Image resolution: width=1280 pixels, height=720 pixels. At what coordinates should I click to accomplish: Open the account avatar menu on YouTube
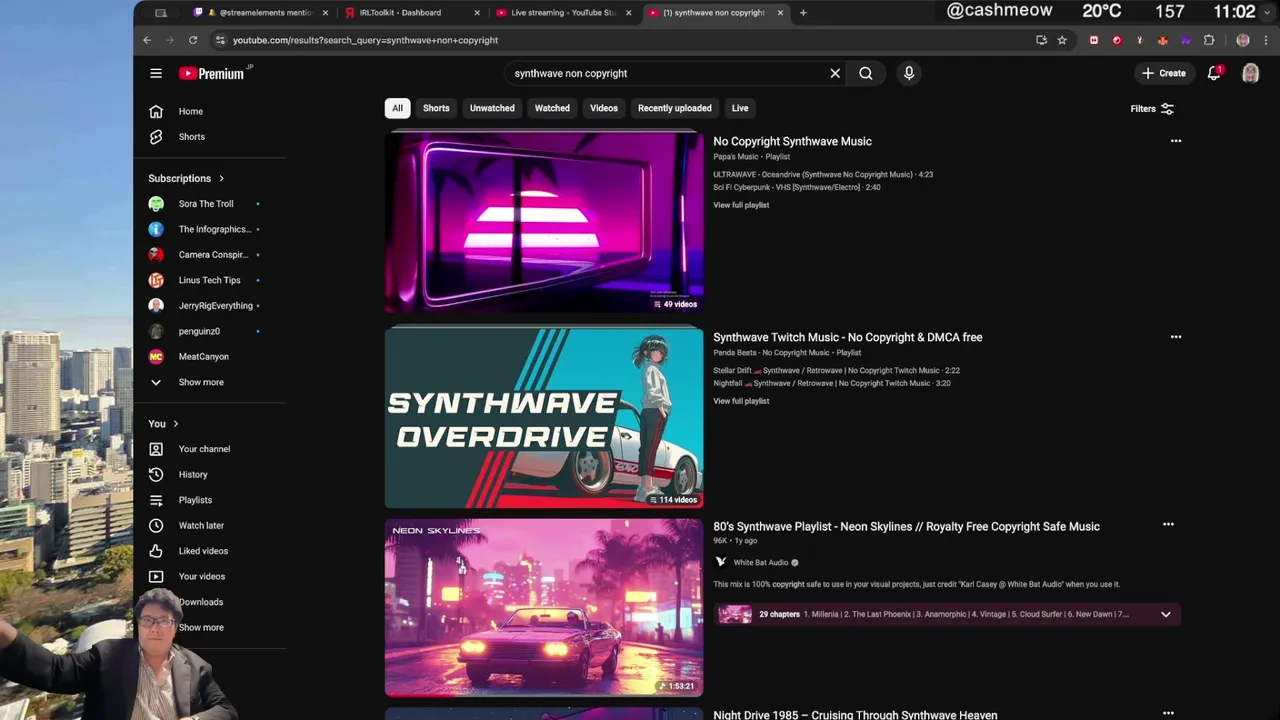pos(1250,73)
